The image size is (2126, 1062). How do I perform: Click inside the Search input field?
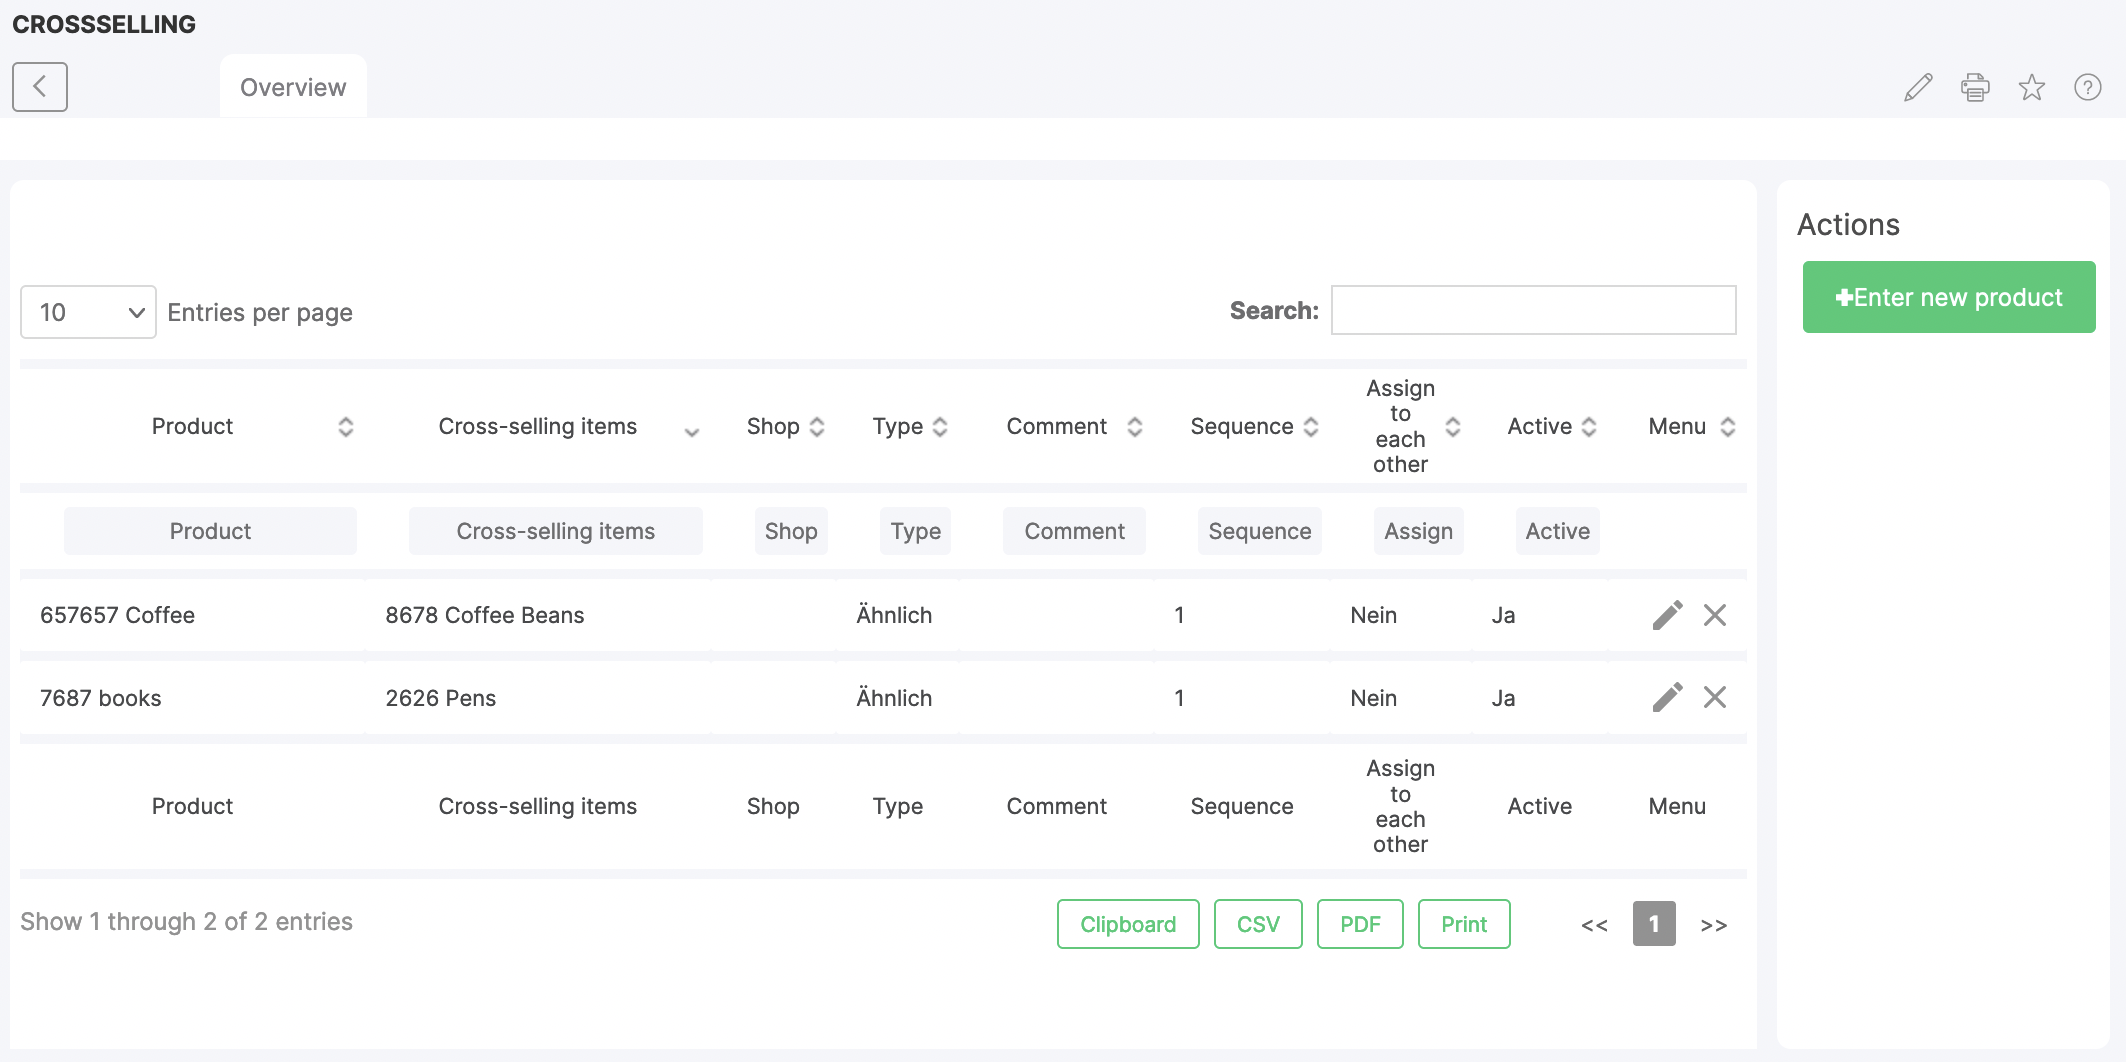(1533, 311)
